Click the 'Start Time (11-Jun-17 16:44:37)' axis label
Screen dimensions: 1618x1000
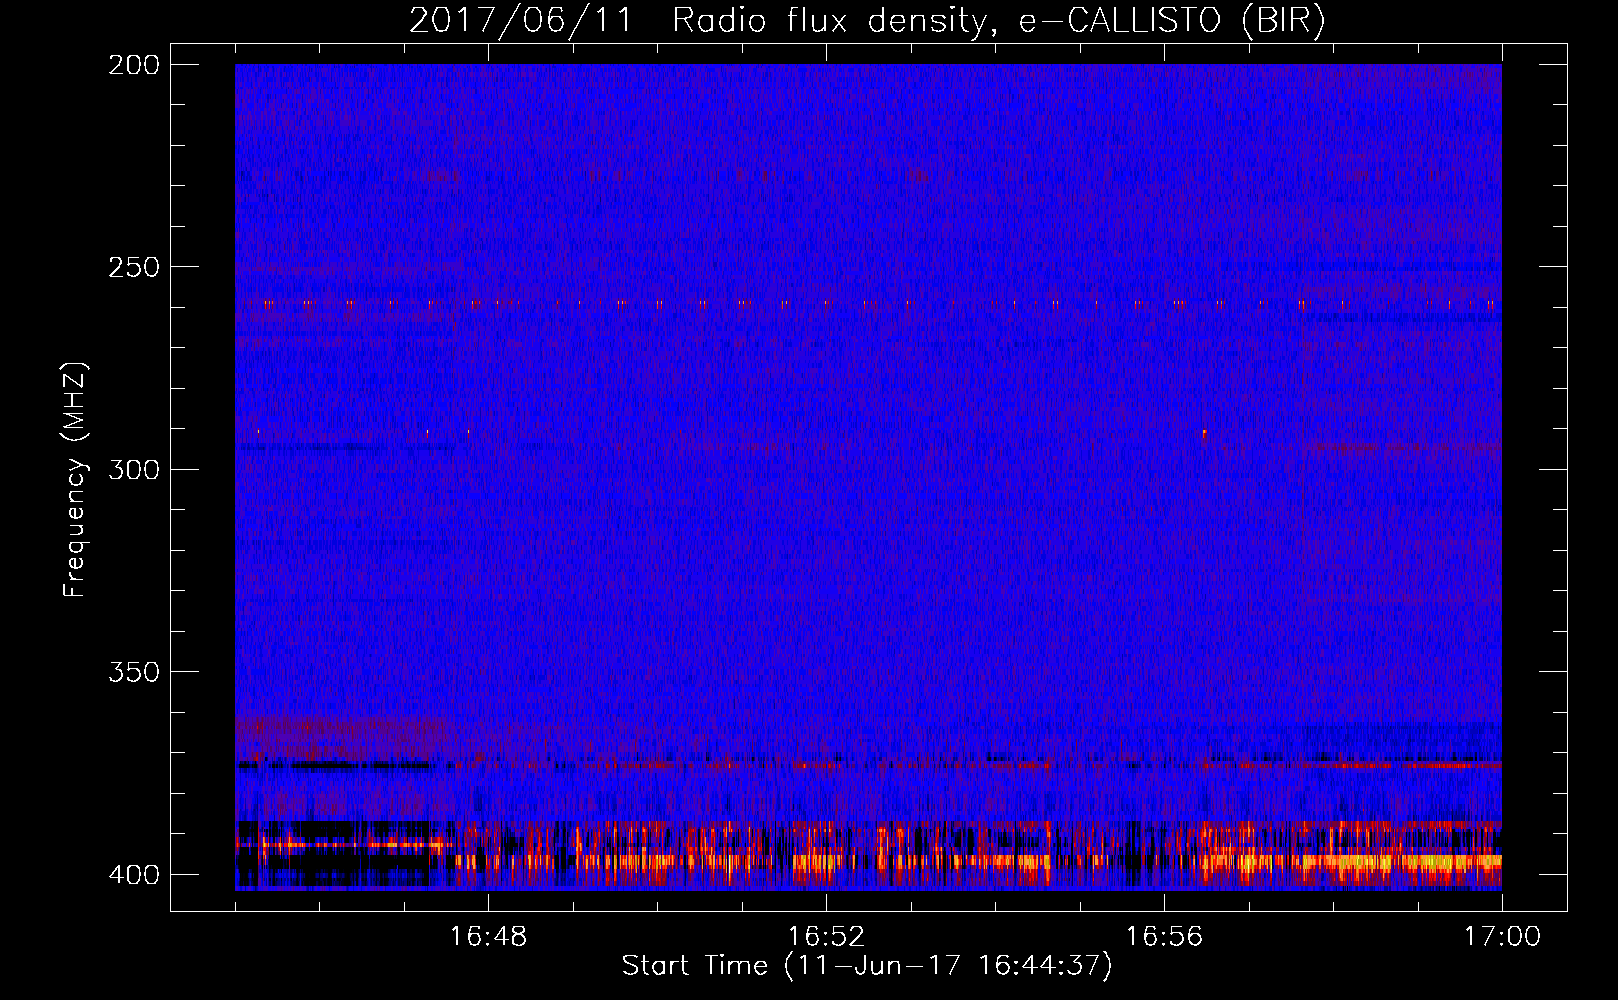867,966
